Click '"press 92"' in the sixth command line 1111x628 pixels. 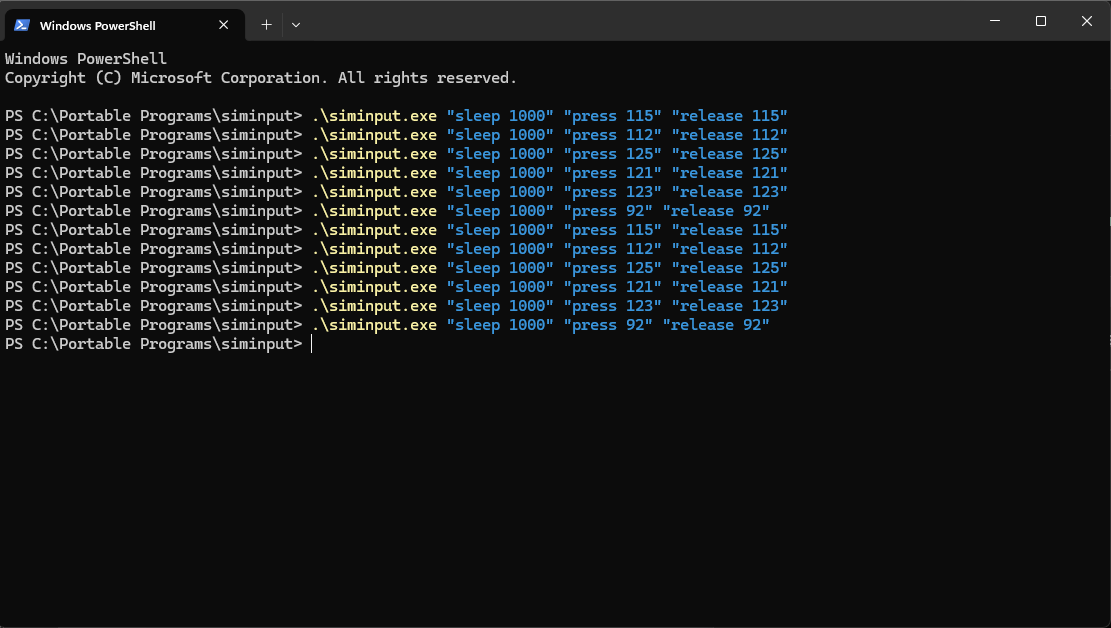[x=608, y=211]
